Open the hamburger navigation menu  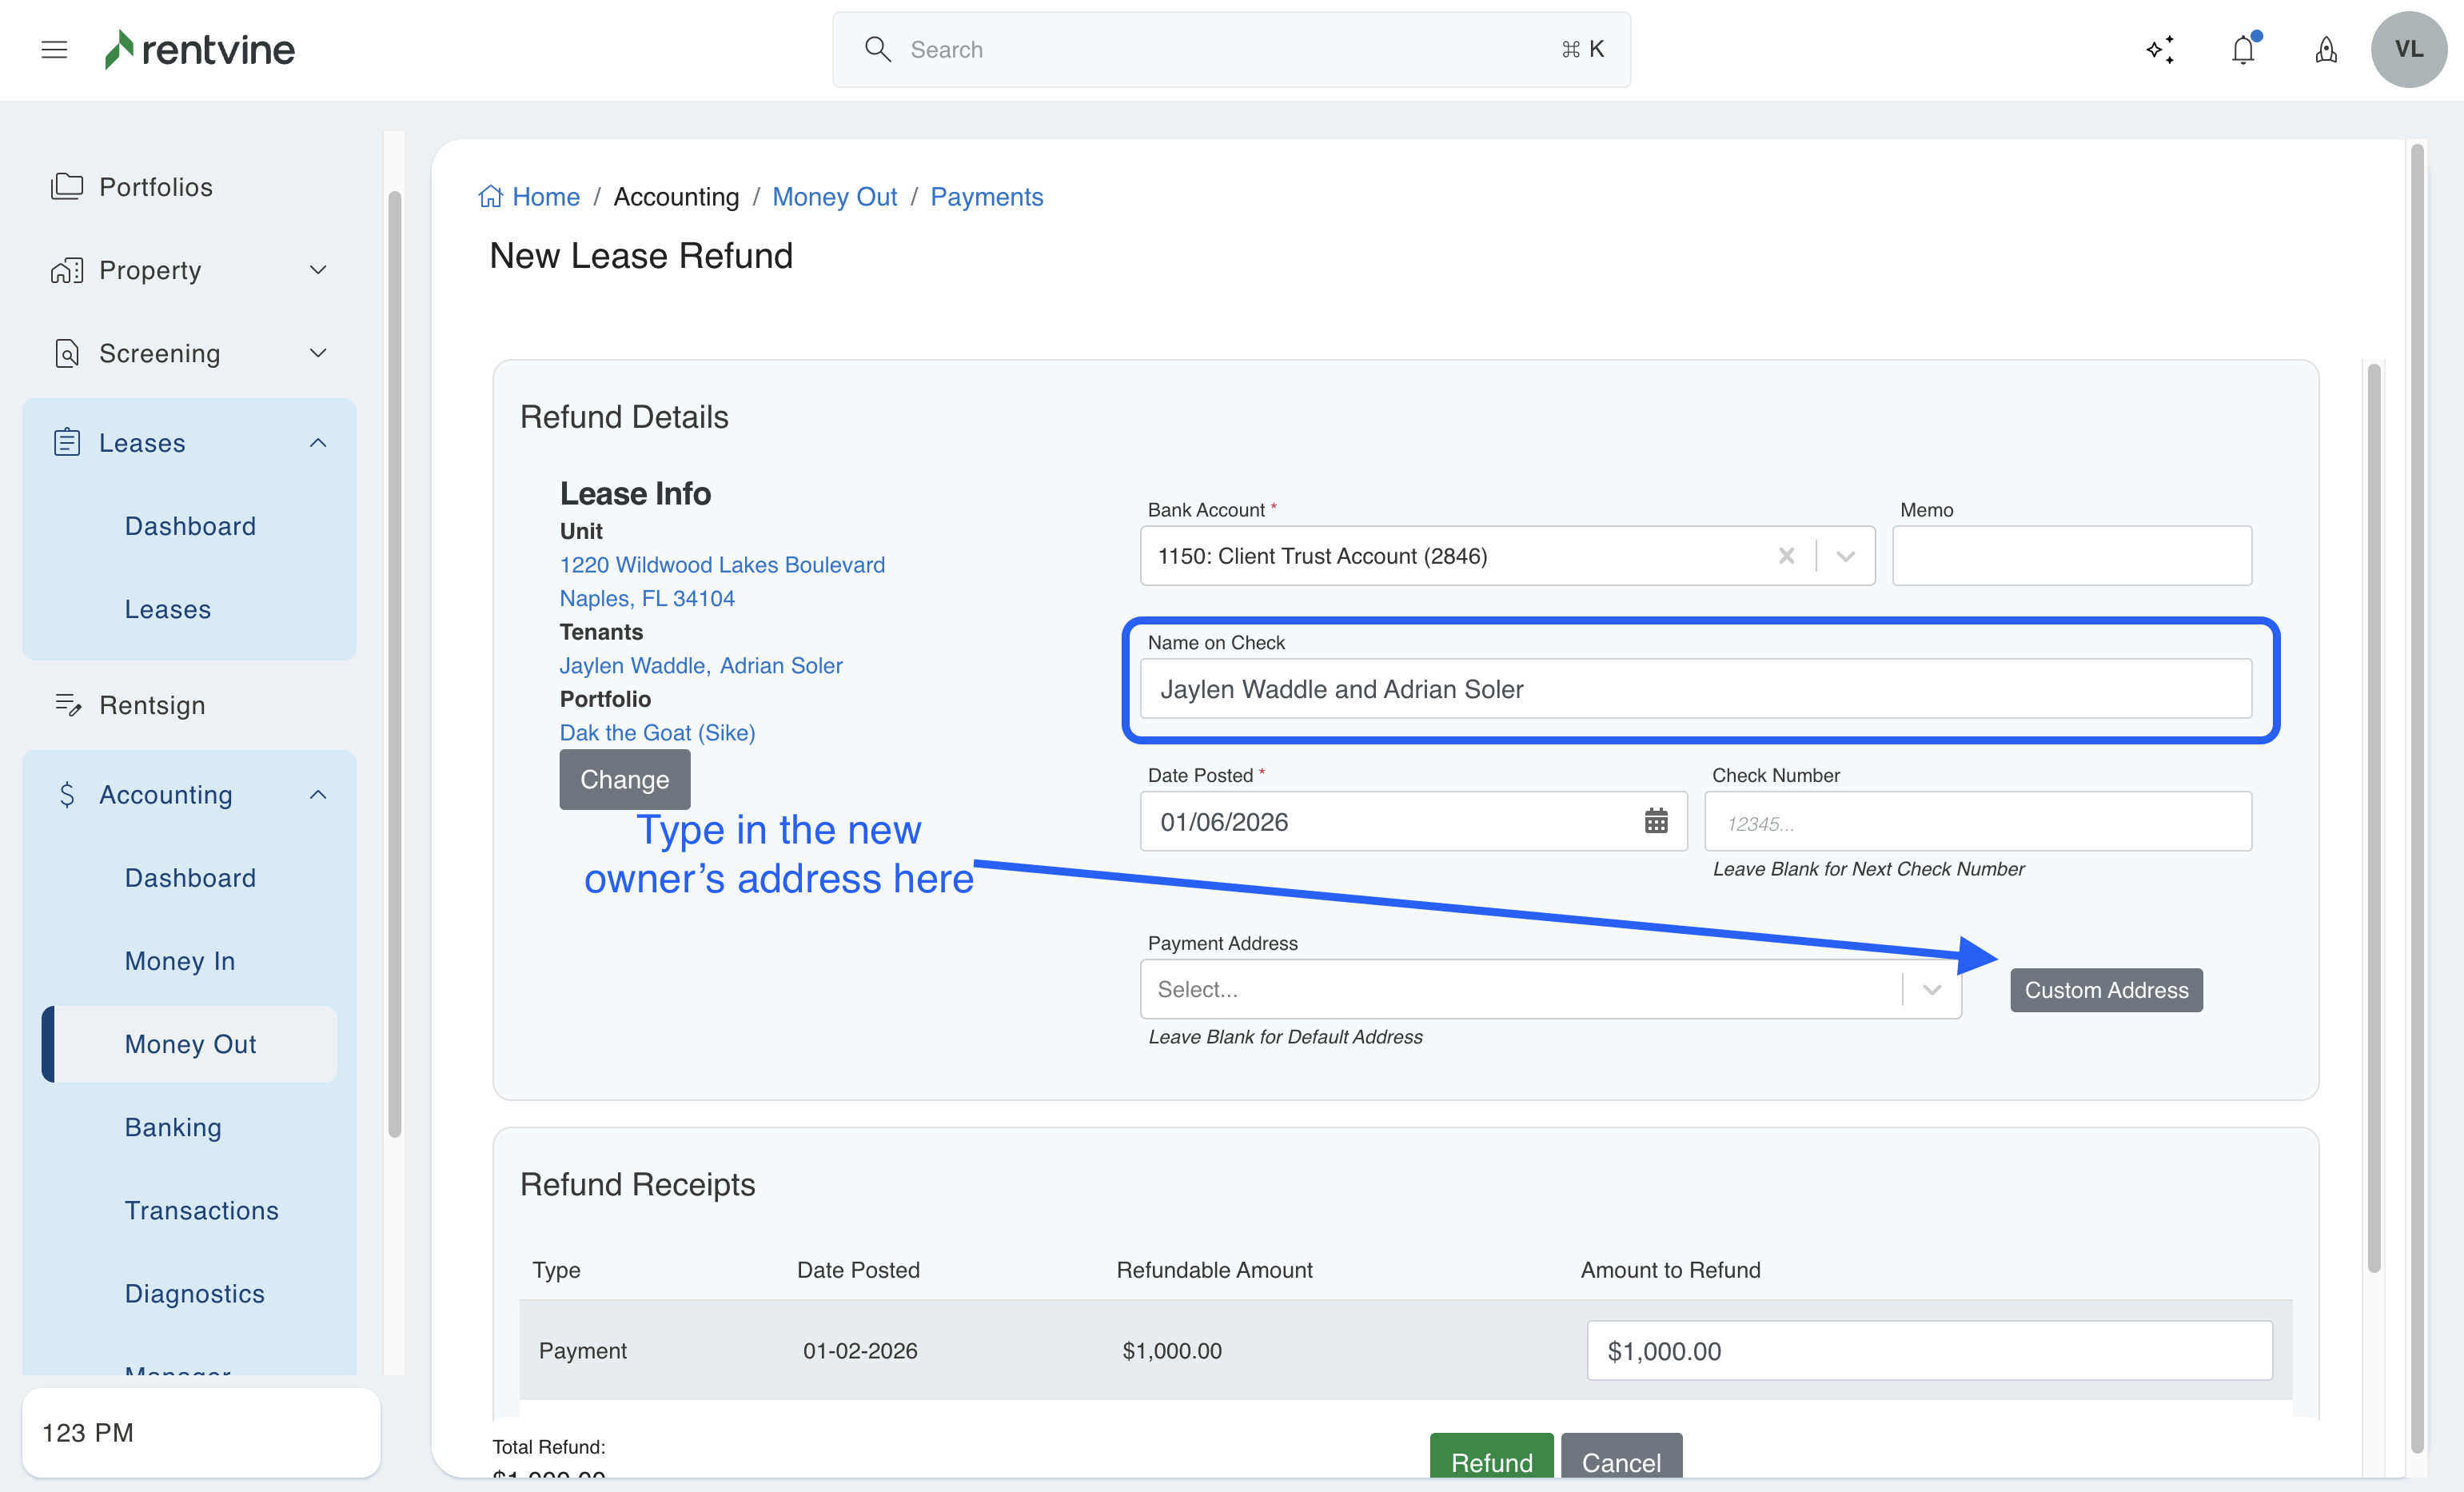click(x=54, y=49)
